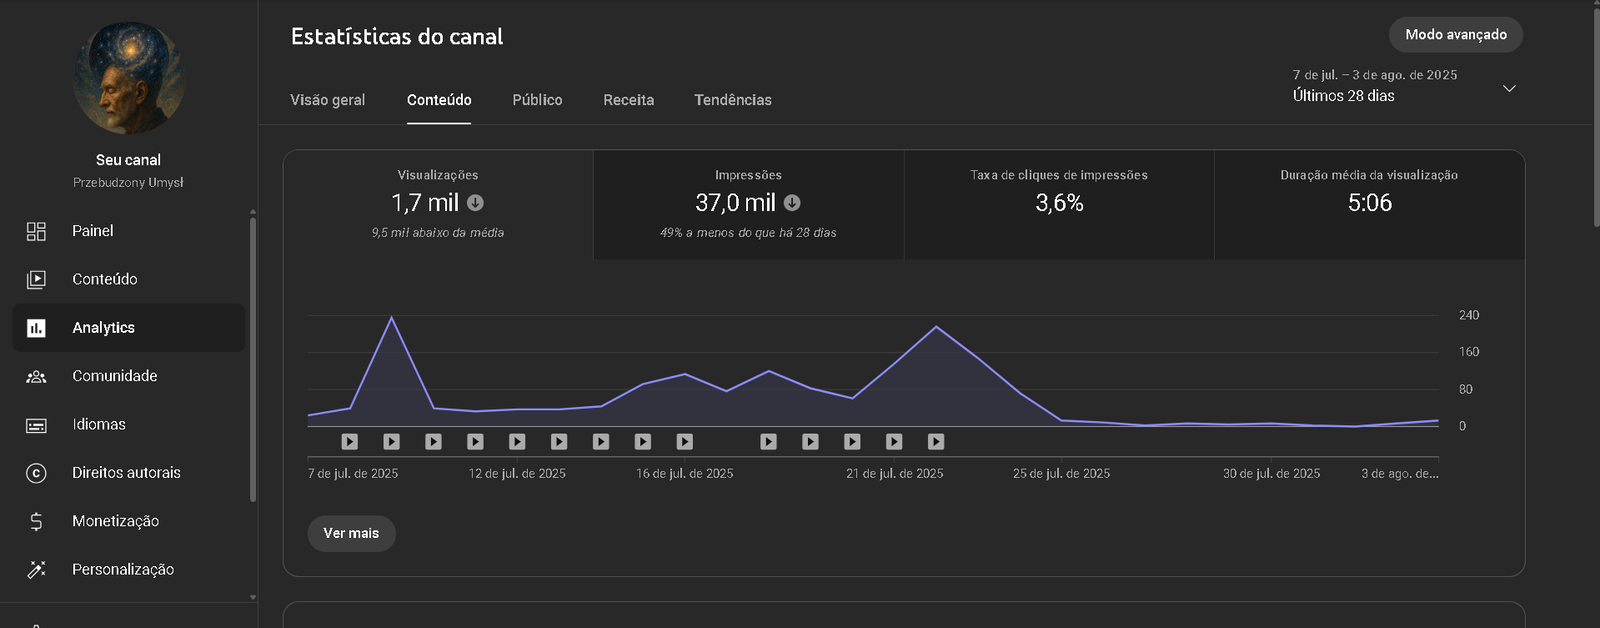
Task: Expand the Últimos 28 dias date range dropdown
Action: point(1404,87)
